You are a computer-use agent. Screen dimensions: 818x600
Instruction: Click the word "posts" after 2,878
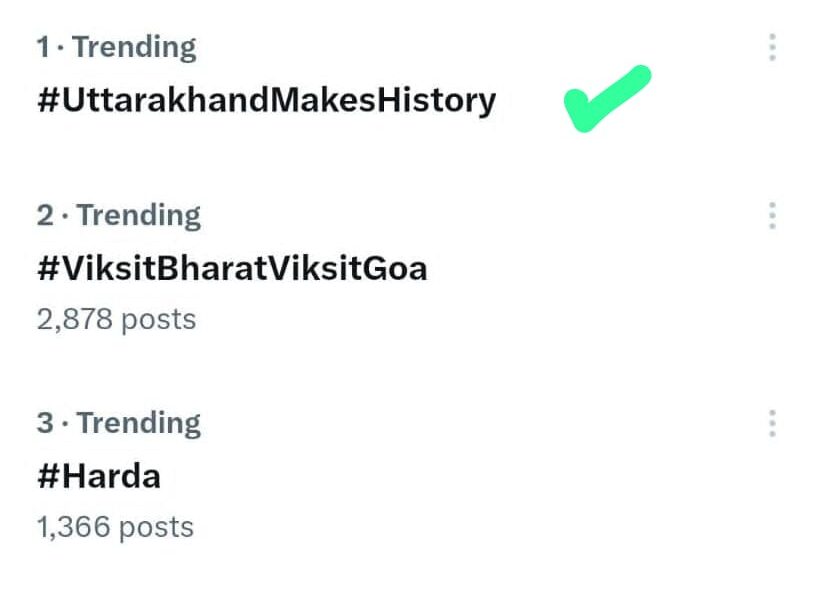[x=158, y=319]
